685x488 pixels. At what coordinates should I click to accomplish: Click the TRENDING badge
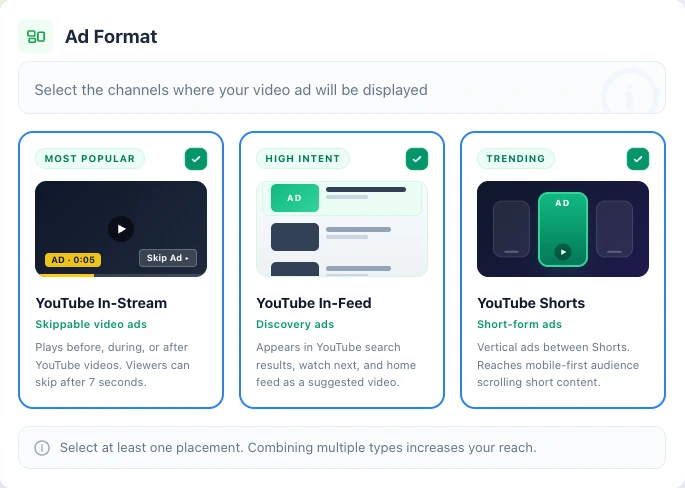[516, 159]
